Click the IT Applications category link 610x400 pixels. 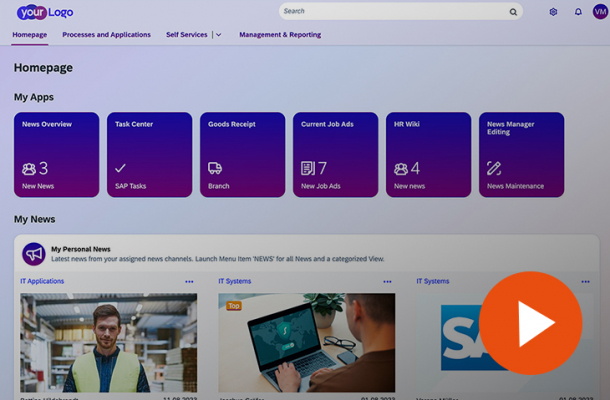pyautogui.click(x=42, y=282)
